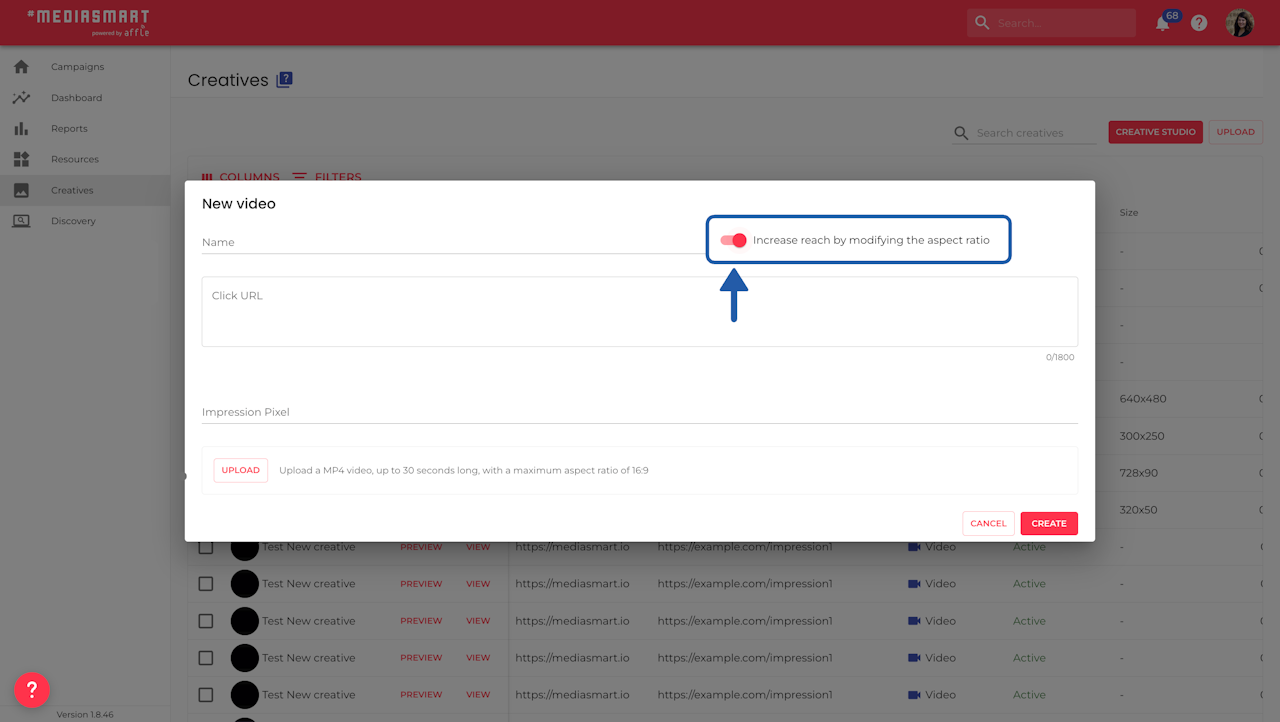1280x722 pixels.
Task: Click the CREATE button in the dialog
Action: [1049, 524]
